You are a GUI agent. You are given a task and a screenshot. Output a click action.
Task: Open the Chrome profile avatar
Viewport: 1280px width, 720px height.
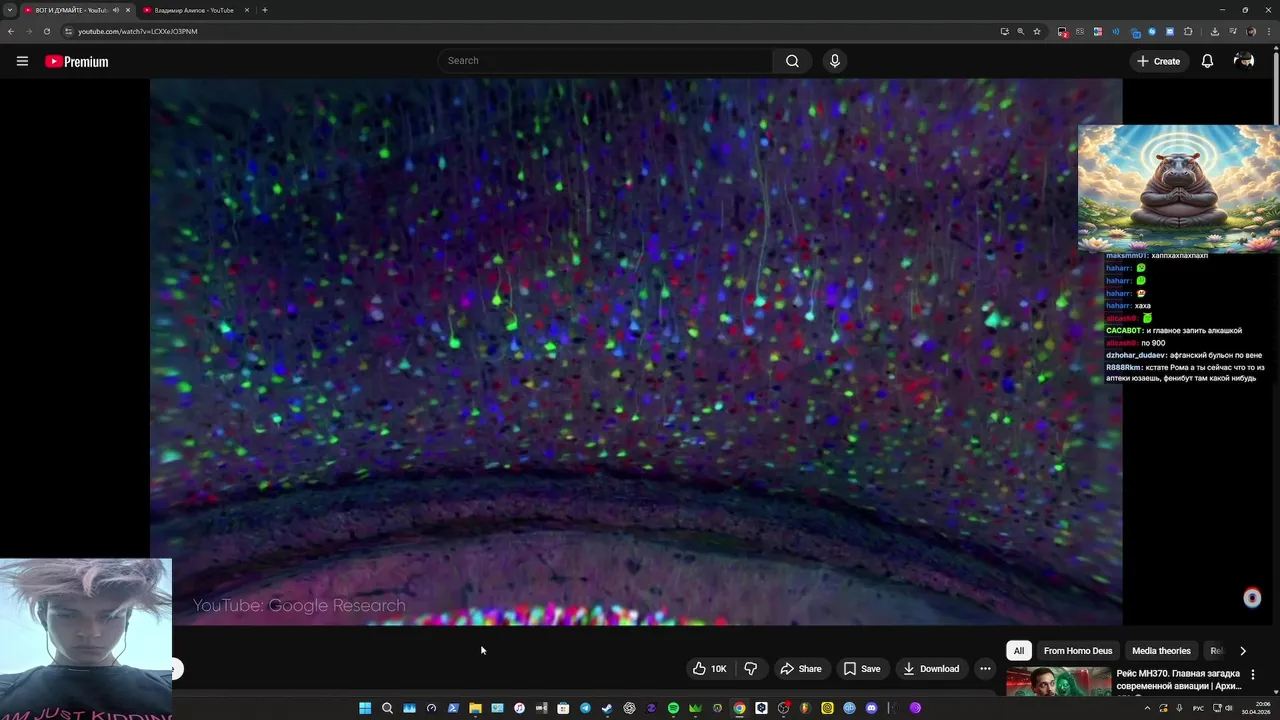(1251, 31)
